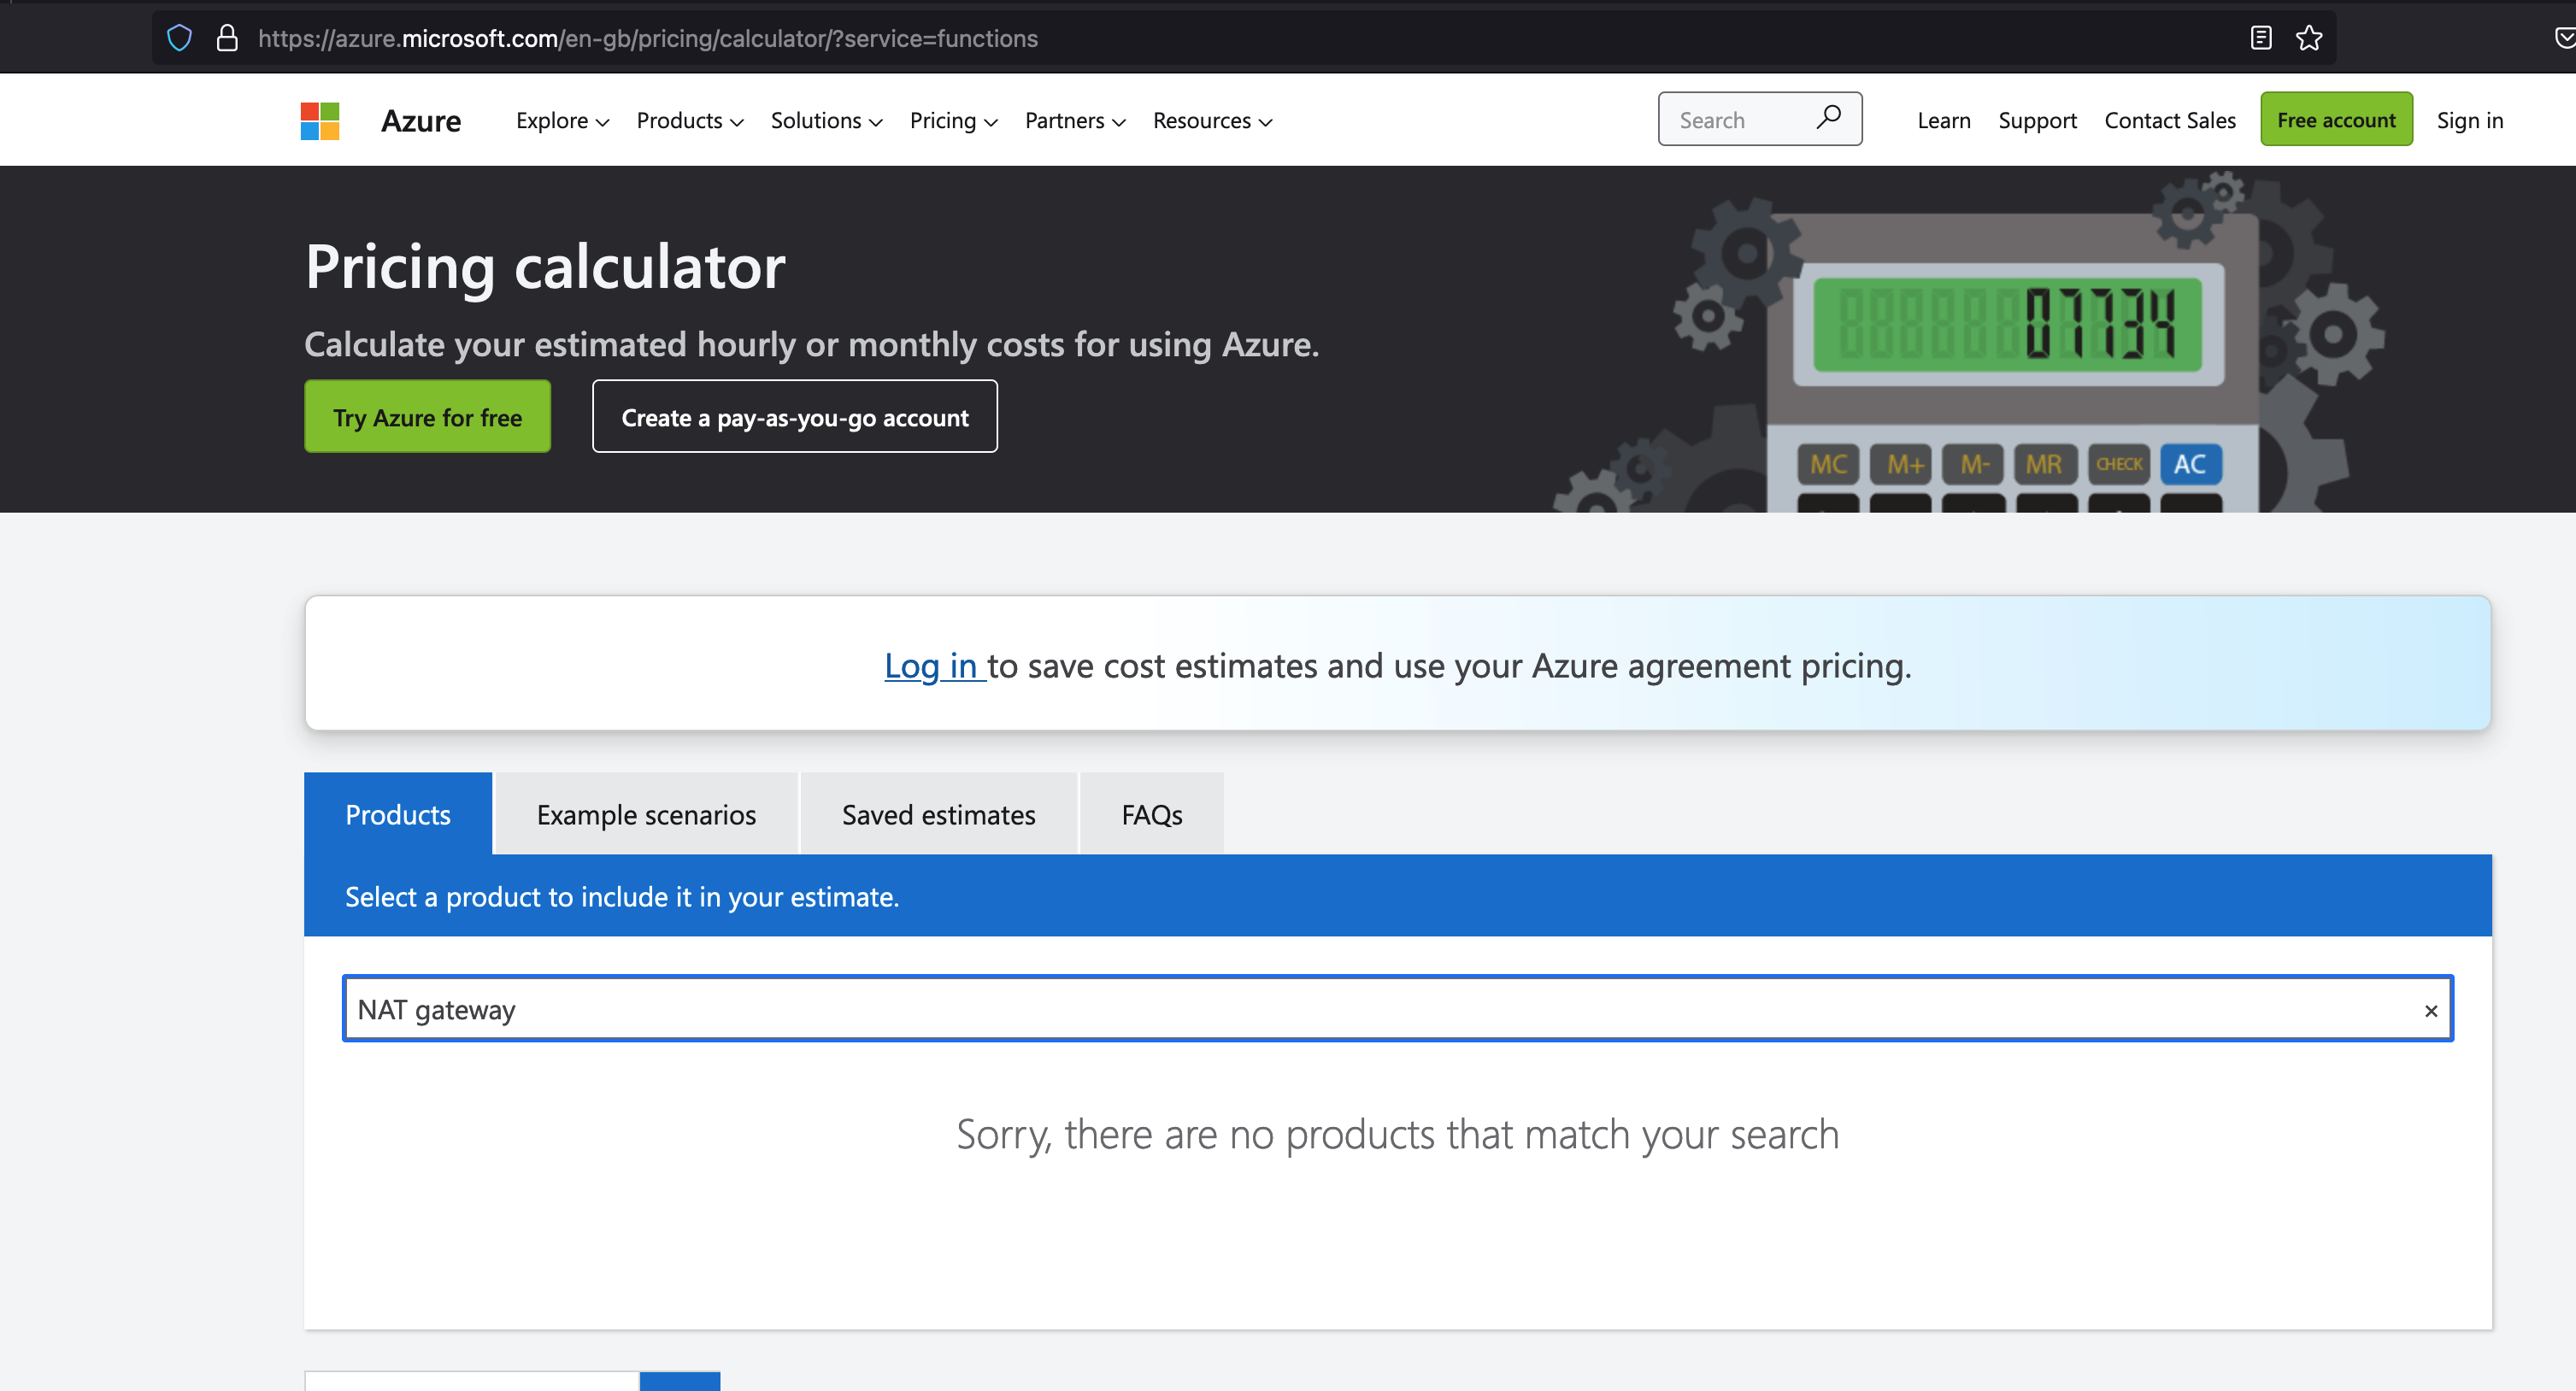
Task: Clear the NAT gateway search text
Action: tap(2431, 1011)
